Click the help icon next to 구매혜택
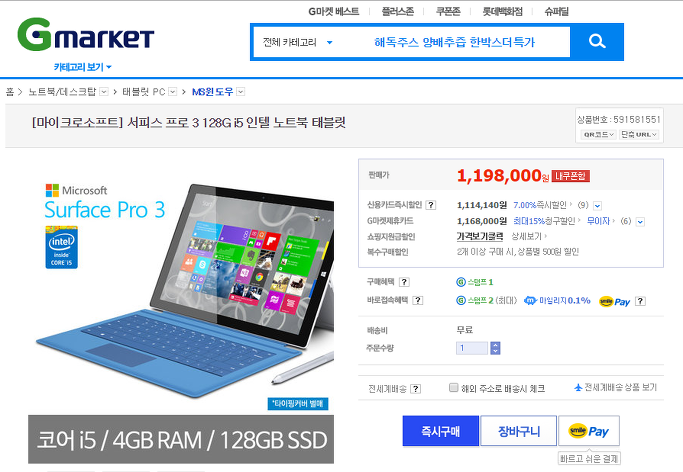Screen dimensions: 683x472 pyautogui.click(x=404, y=282)
